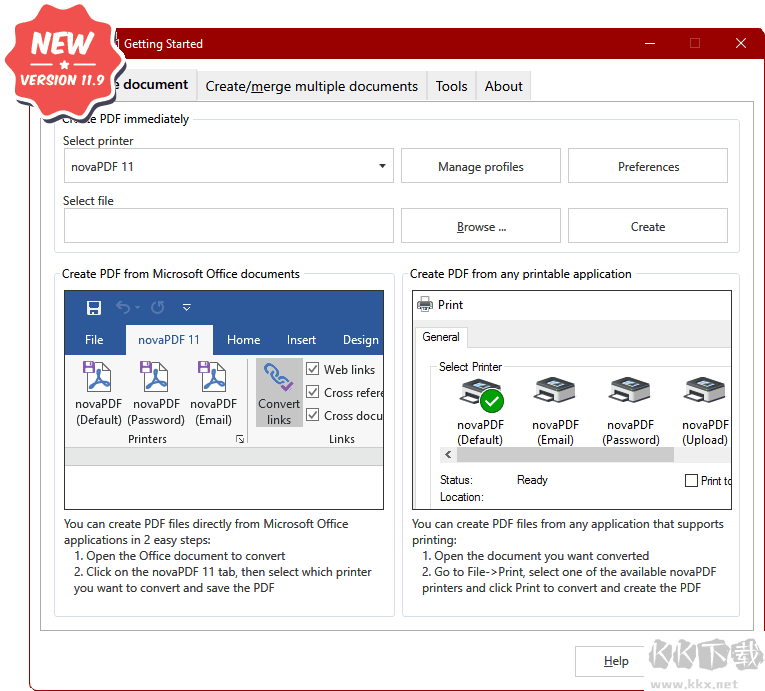Toggle the Web links checkbox
765x691 pixels.
tap(313, 369)
